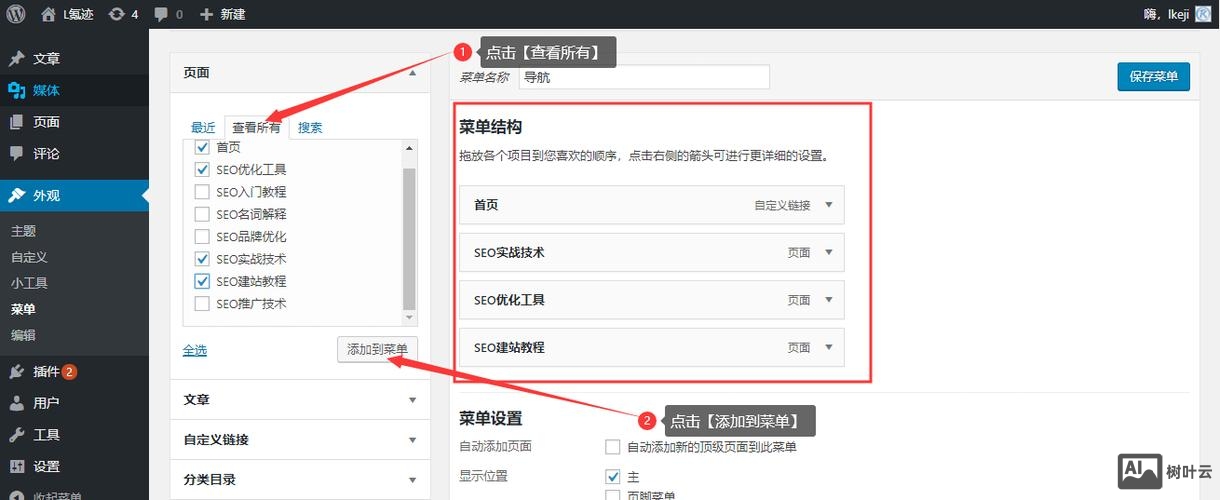The image size is (1220, 500).
Task: Expand the SEO实战技术 menu item arrow
Action: tap(828, 253)
